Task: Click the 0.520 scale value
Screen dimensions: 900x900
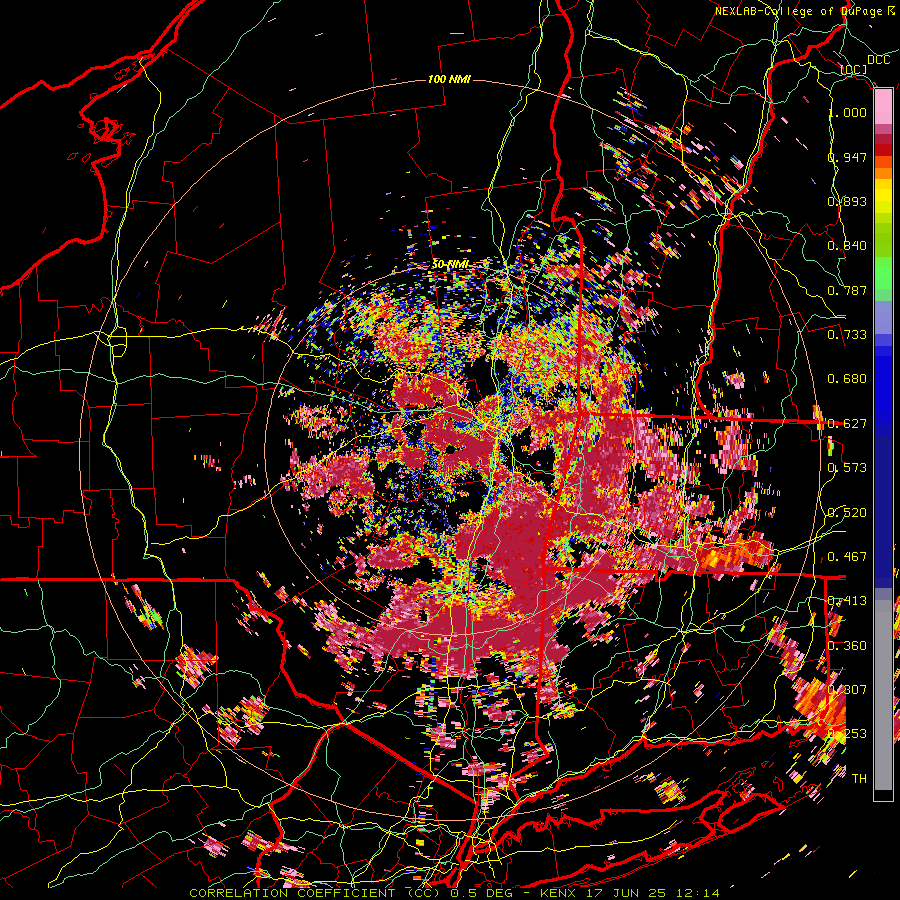Action: click(x=847, y=513)
